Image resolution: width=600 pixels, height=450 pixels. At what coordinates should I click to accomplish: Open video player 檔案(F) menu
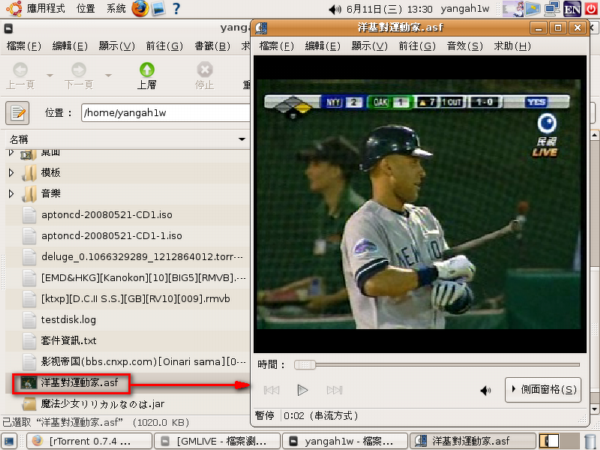click(x=276, y=46)
